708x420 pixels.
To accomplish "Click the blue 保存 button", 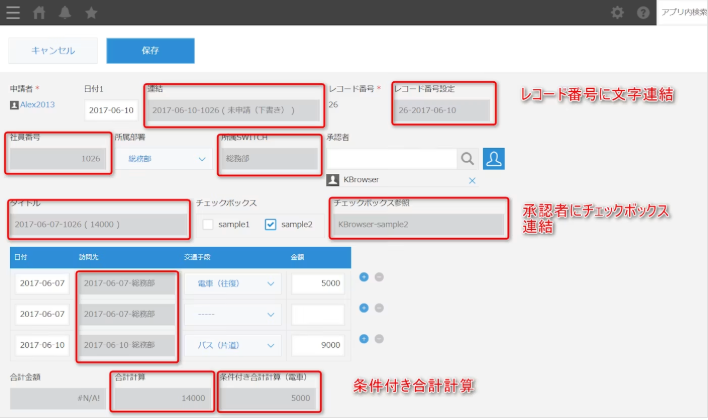I will [x=150, y=51].
